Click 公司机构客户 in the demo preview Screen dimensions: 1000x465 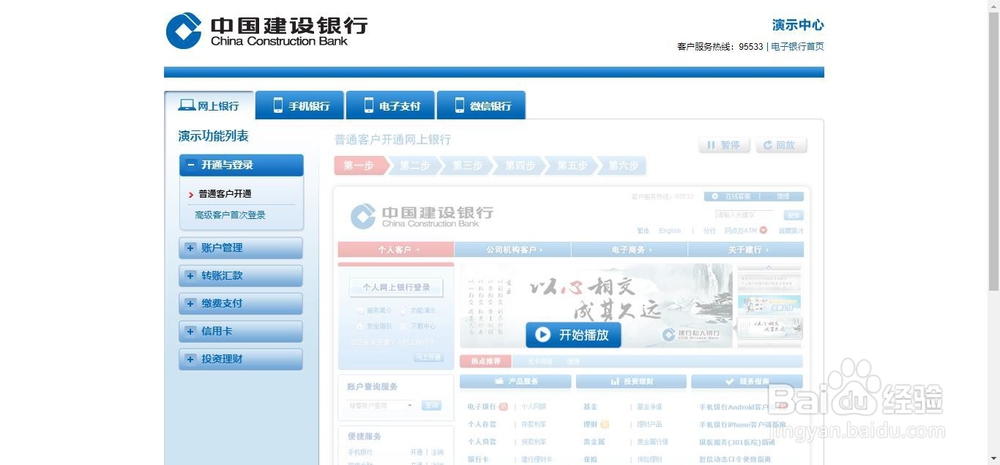pyautogui.click(x=513, y=250)
